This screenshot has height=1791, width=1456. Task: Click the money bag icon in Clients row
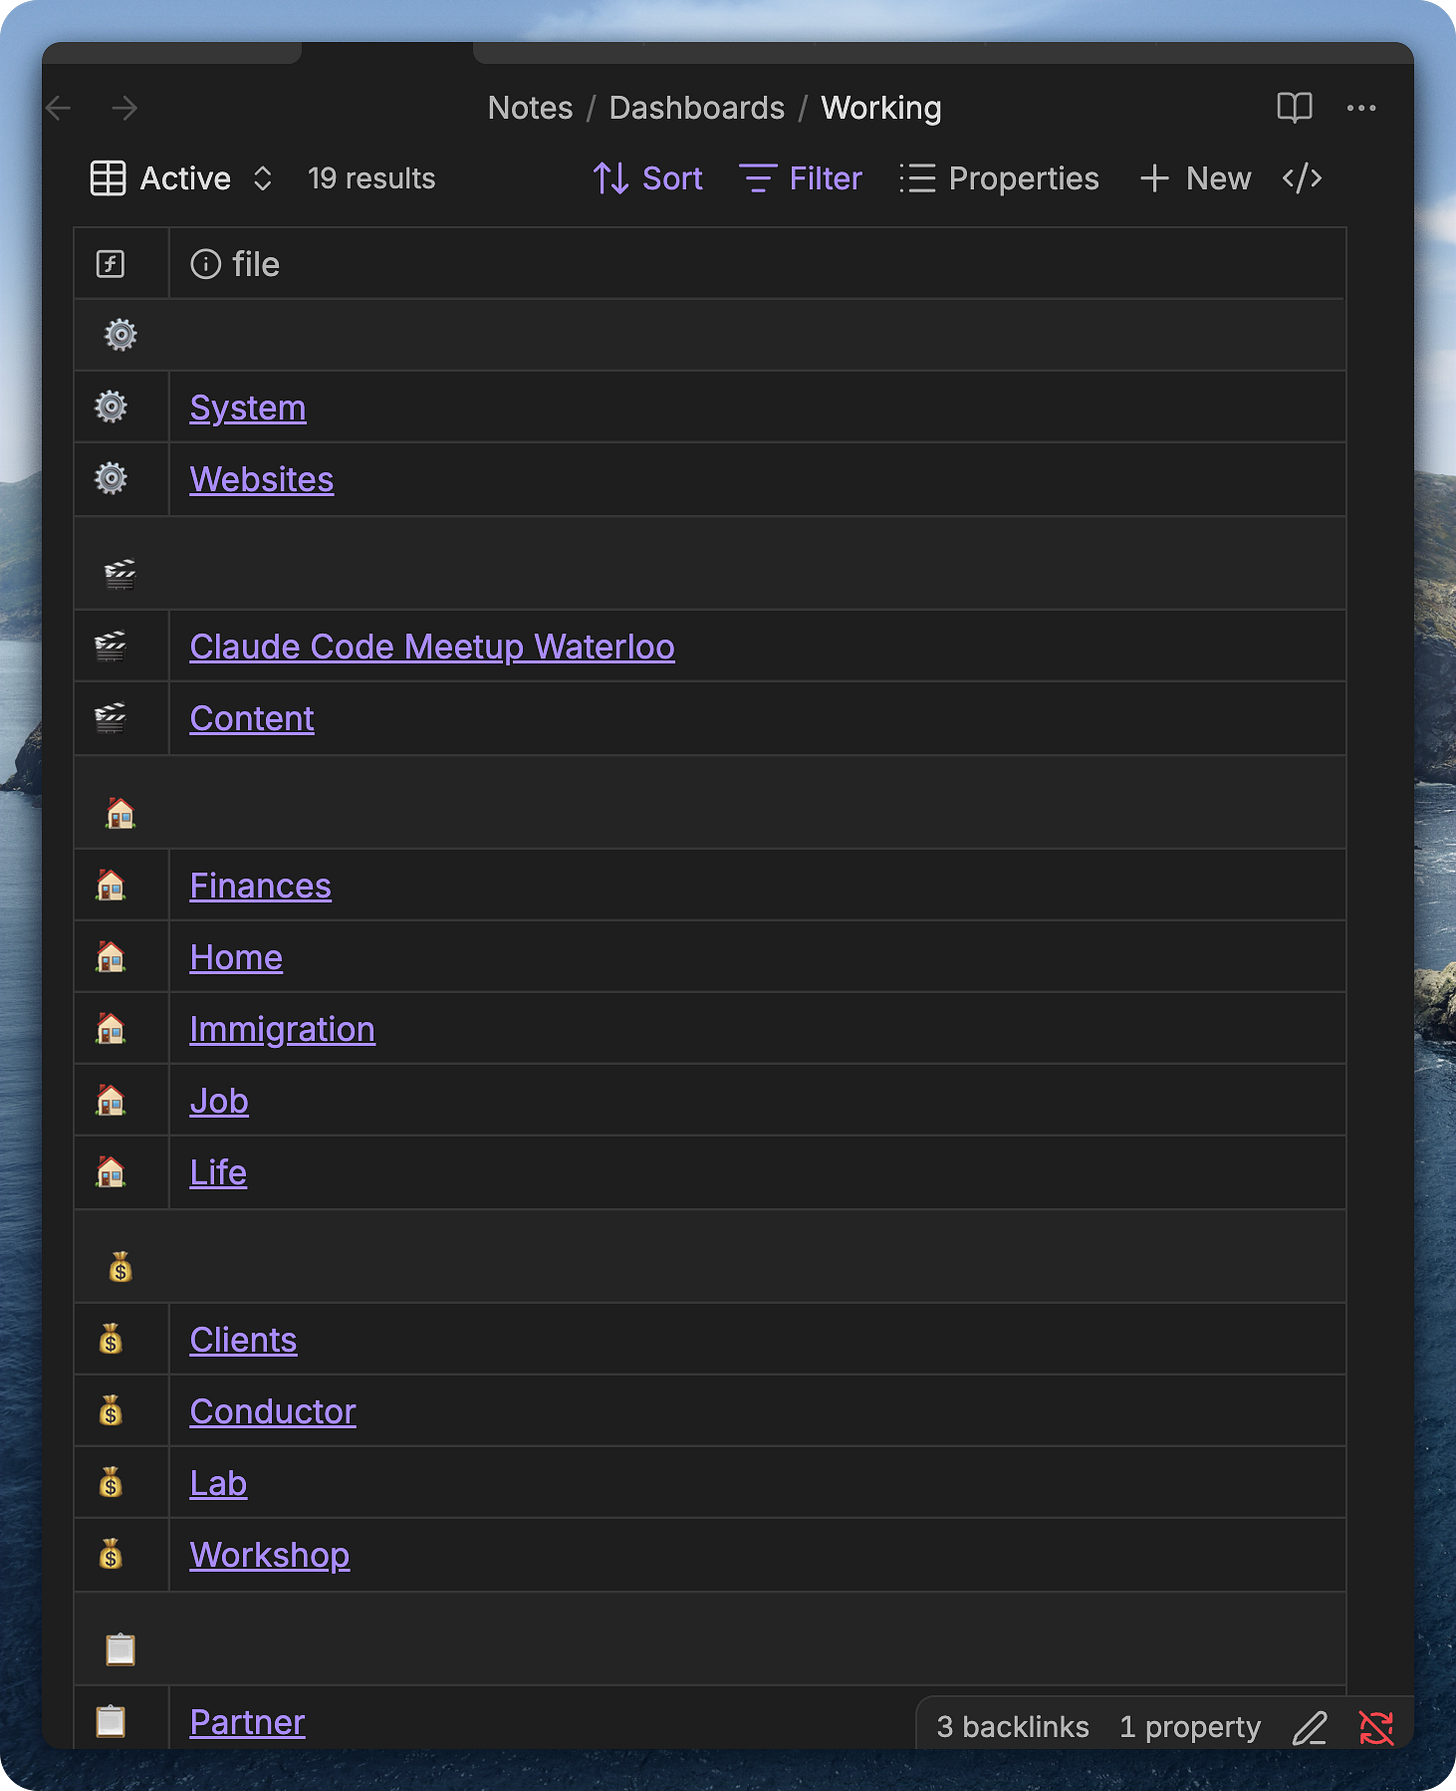point(111,1339)
